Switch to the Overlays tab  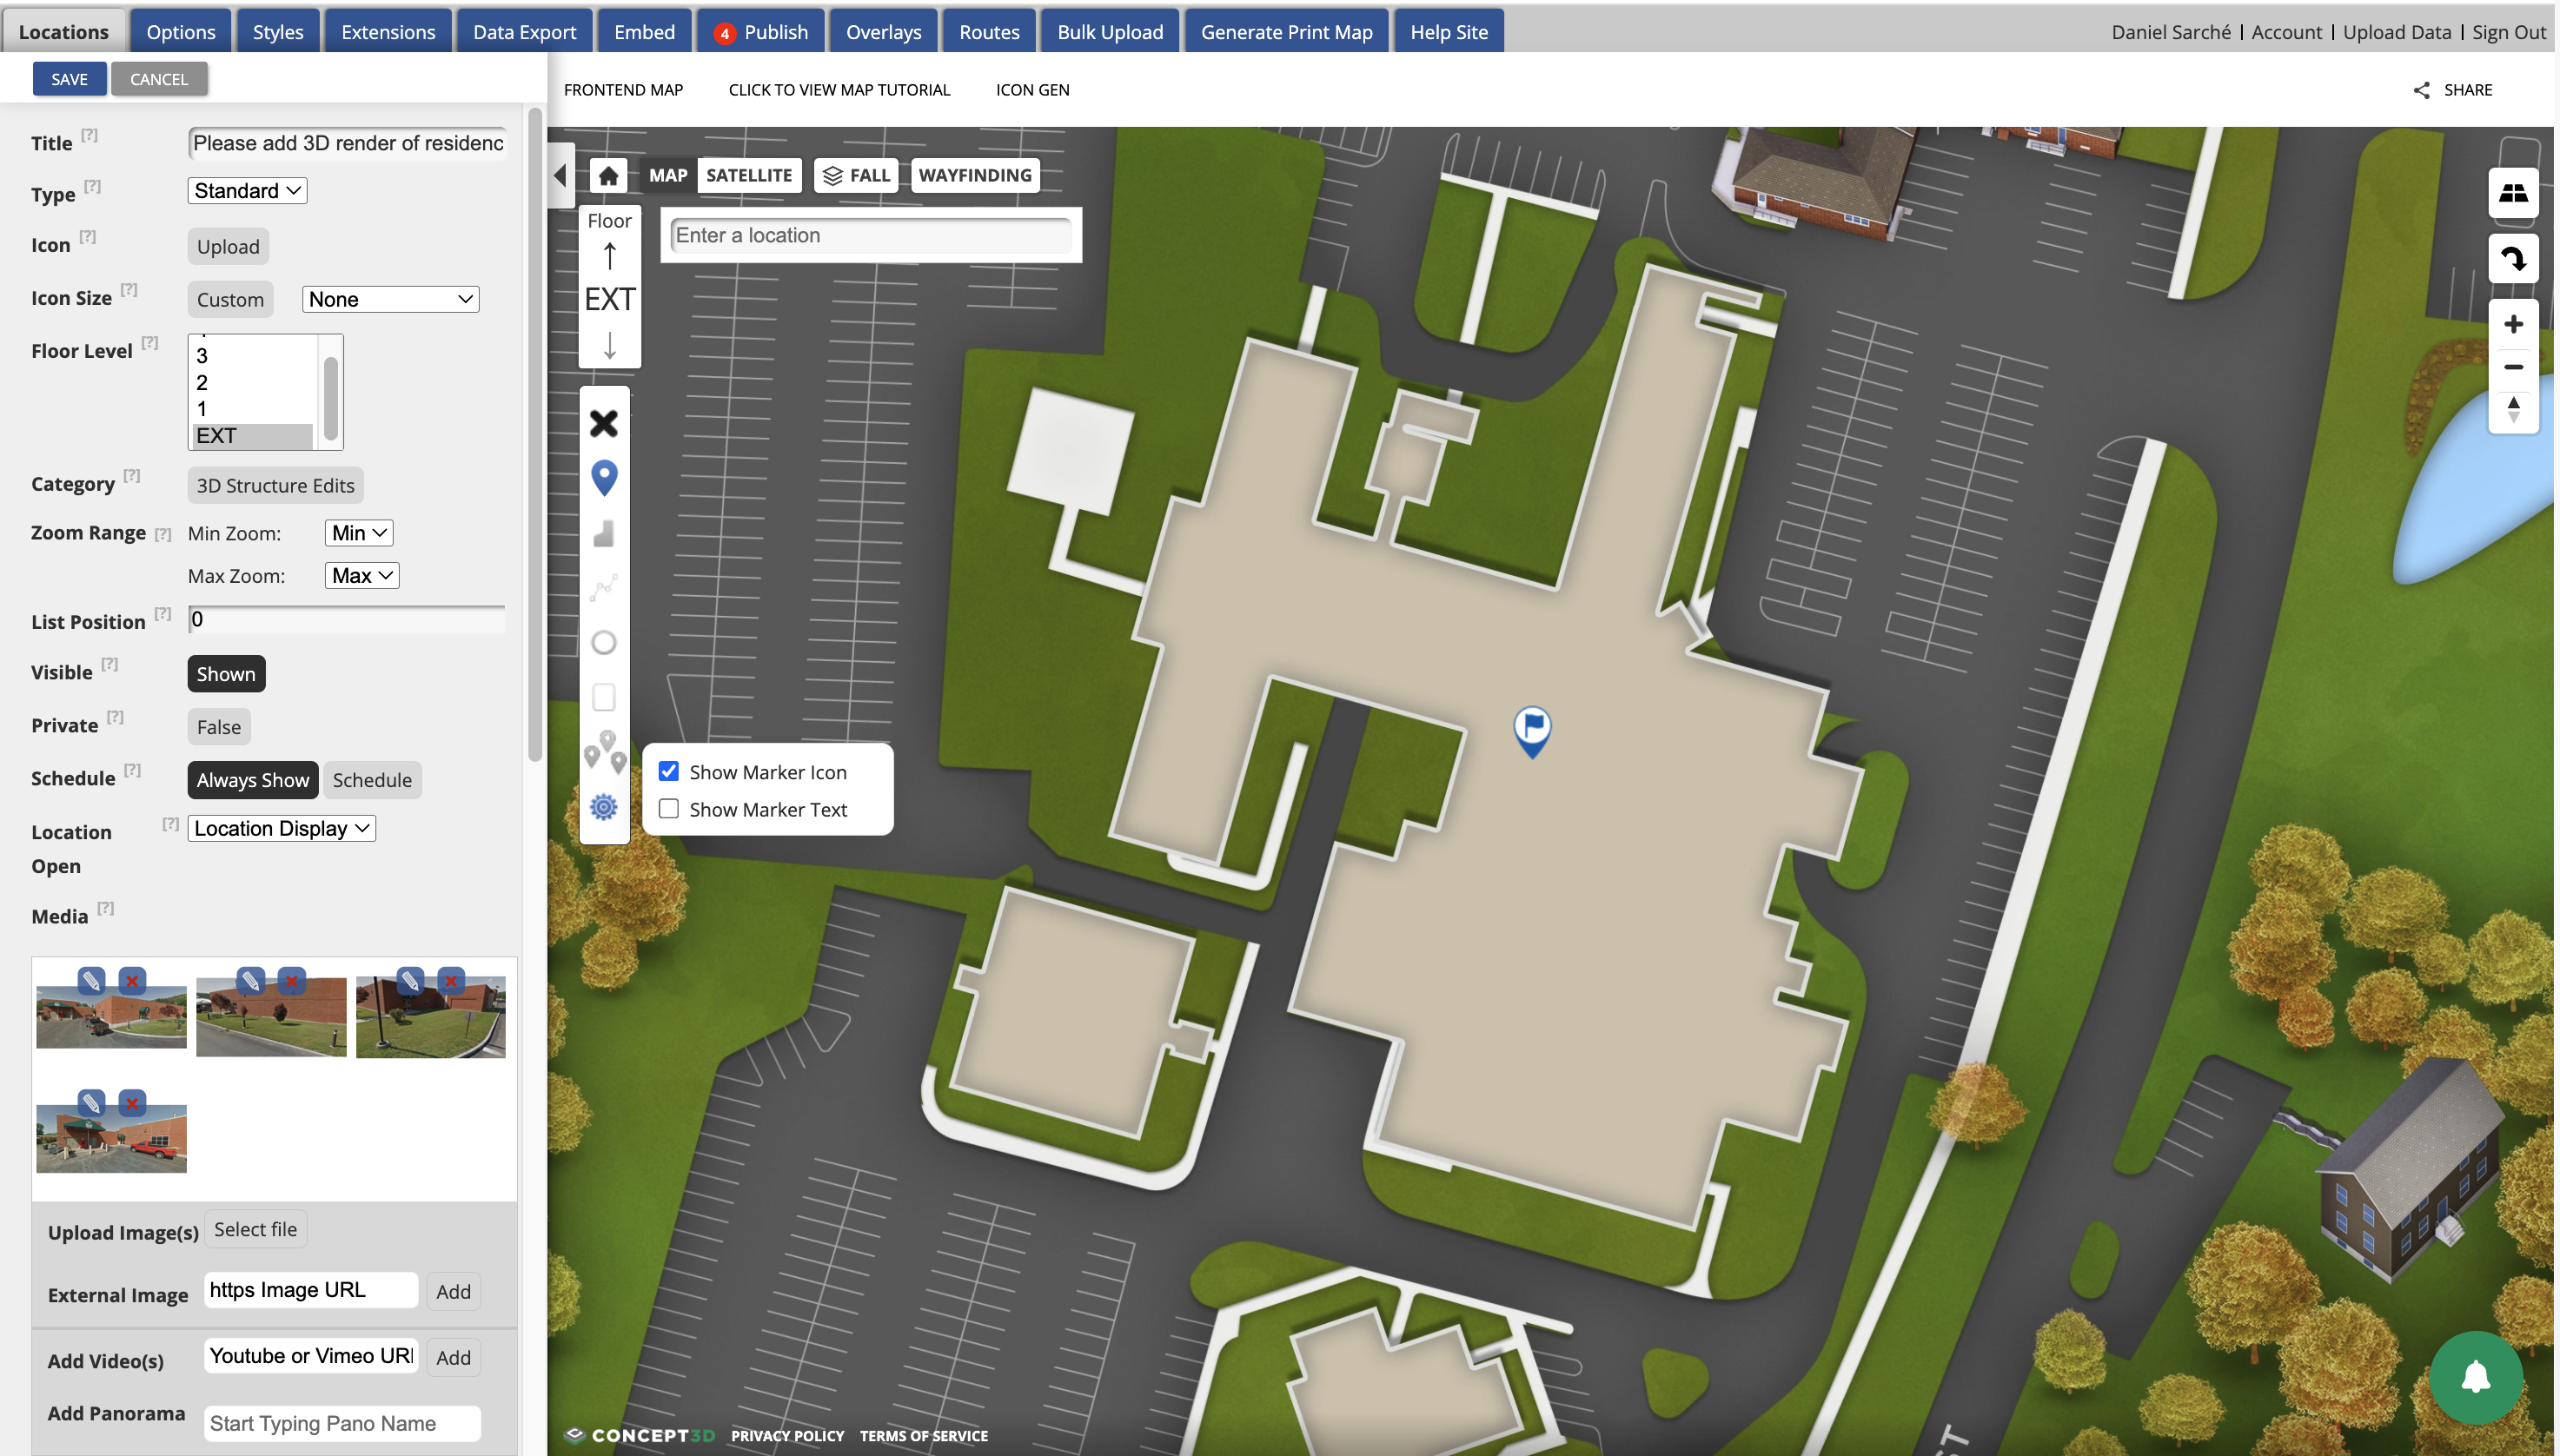tap(883, 32)
